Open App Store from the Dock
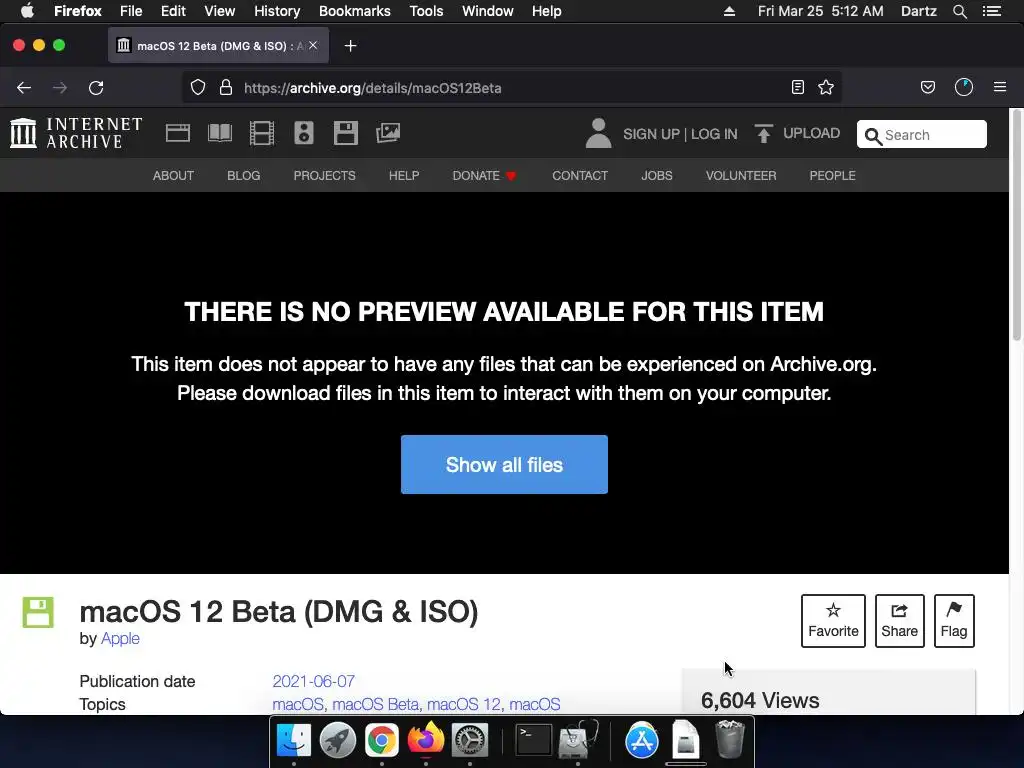1024x768 pixels. tap(641, 741)
